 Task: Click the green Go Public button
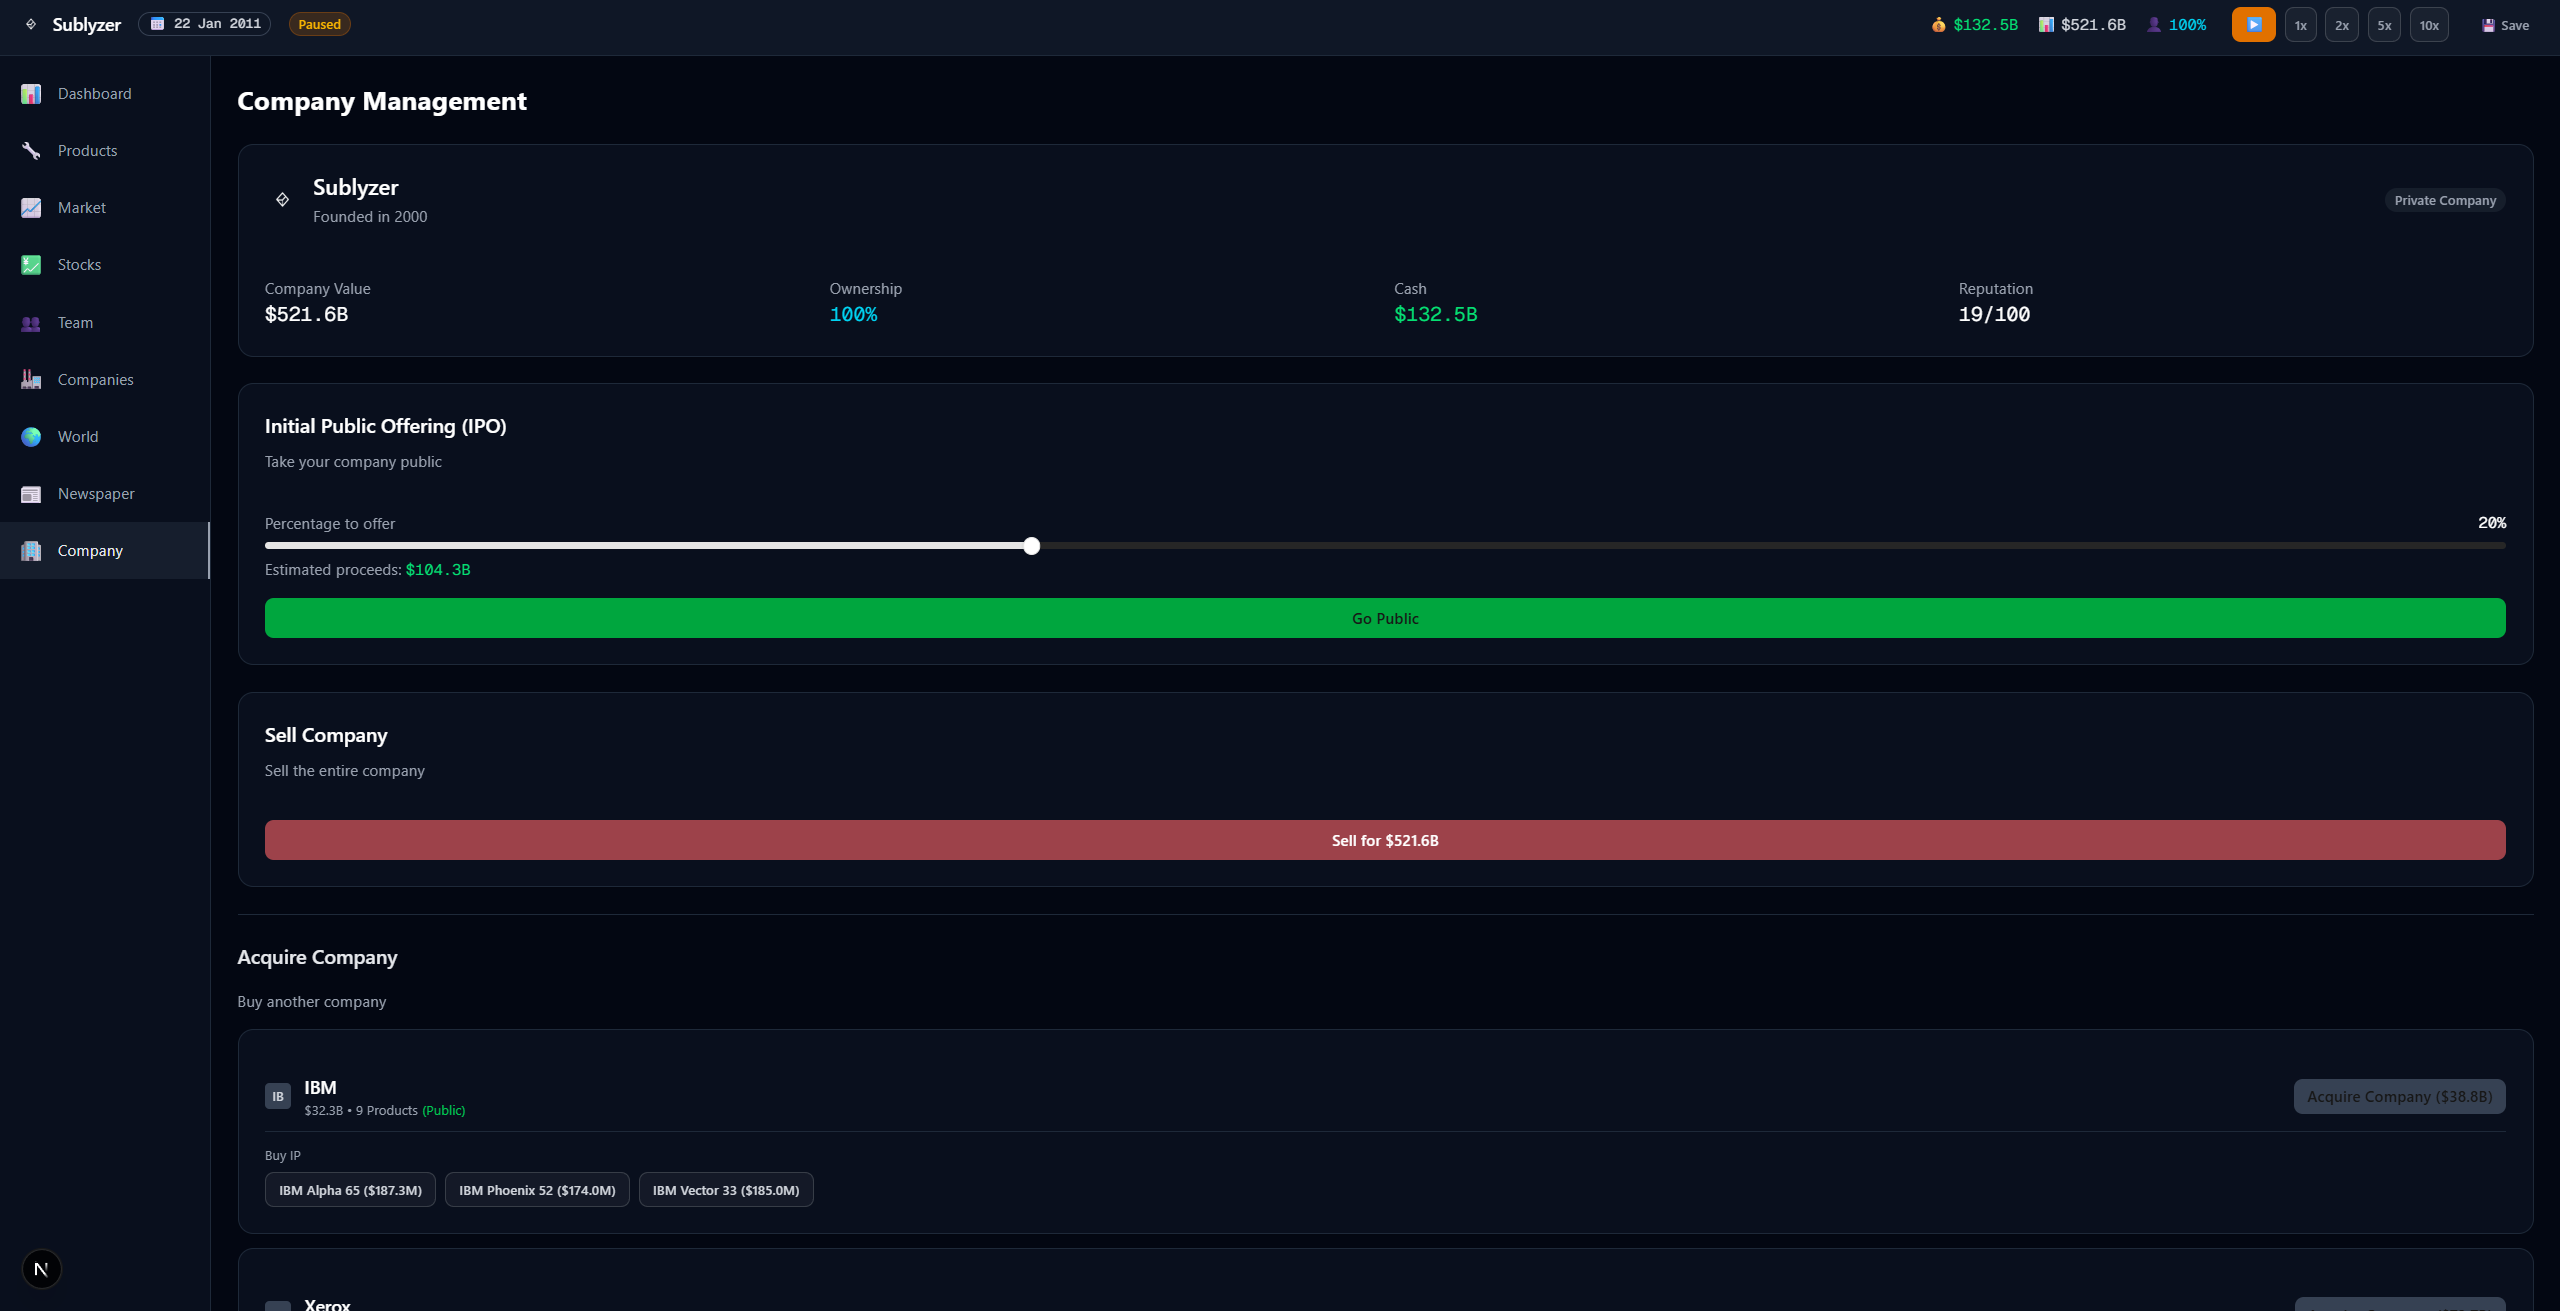click(x=1384, y=618)
